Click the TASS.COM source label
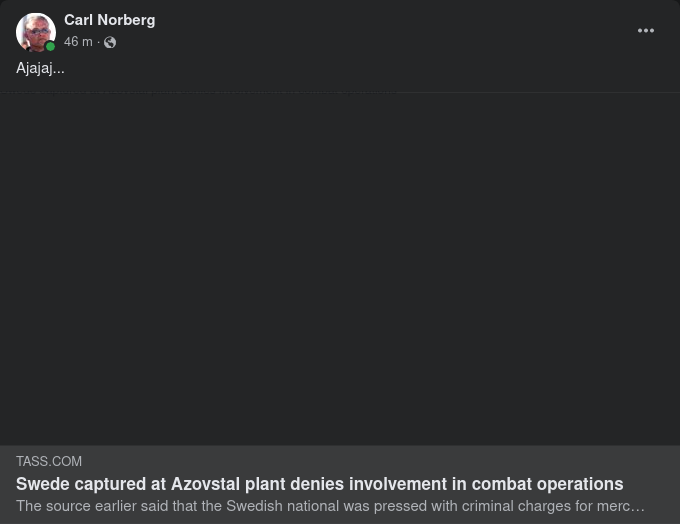 (x=49, y=461)
